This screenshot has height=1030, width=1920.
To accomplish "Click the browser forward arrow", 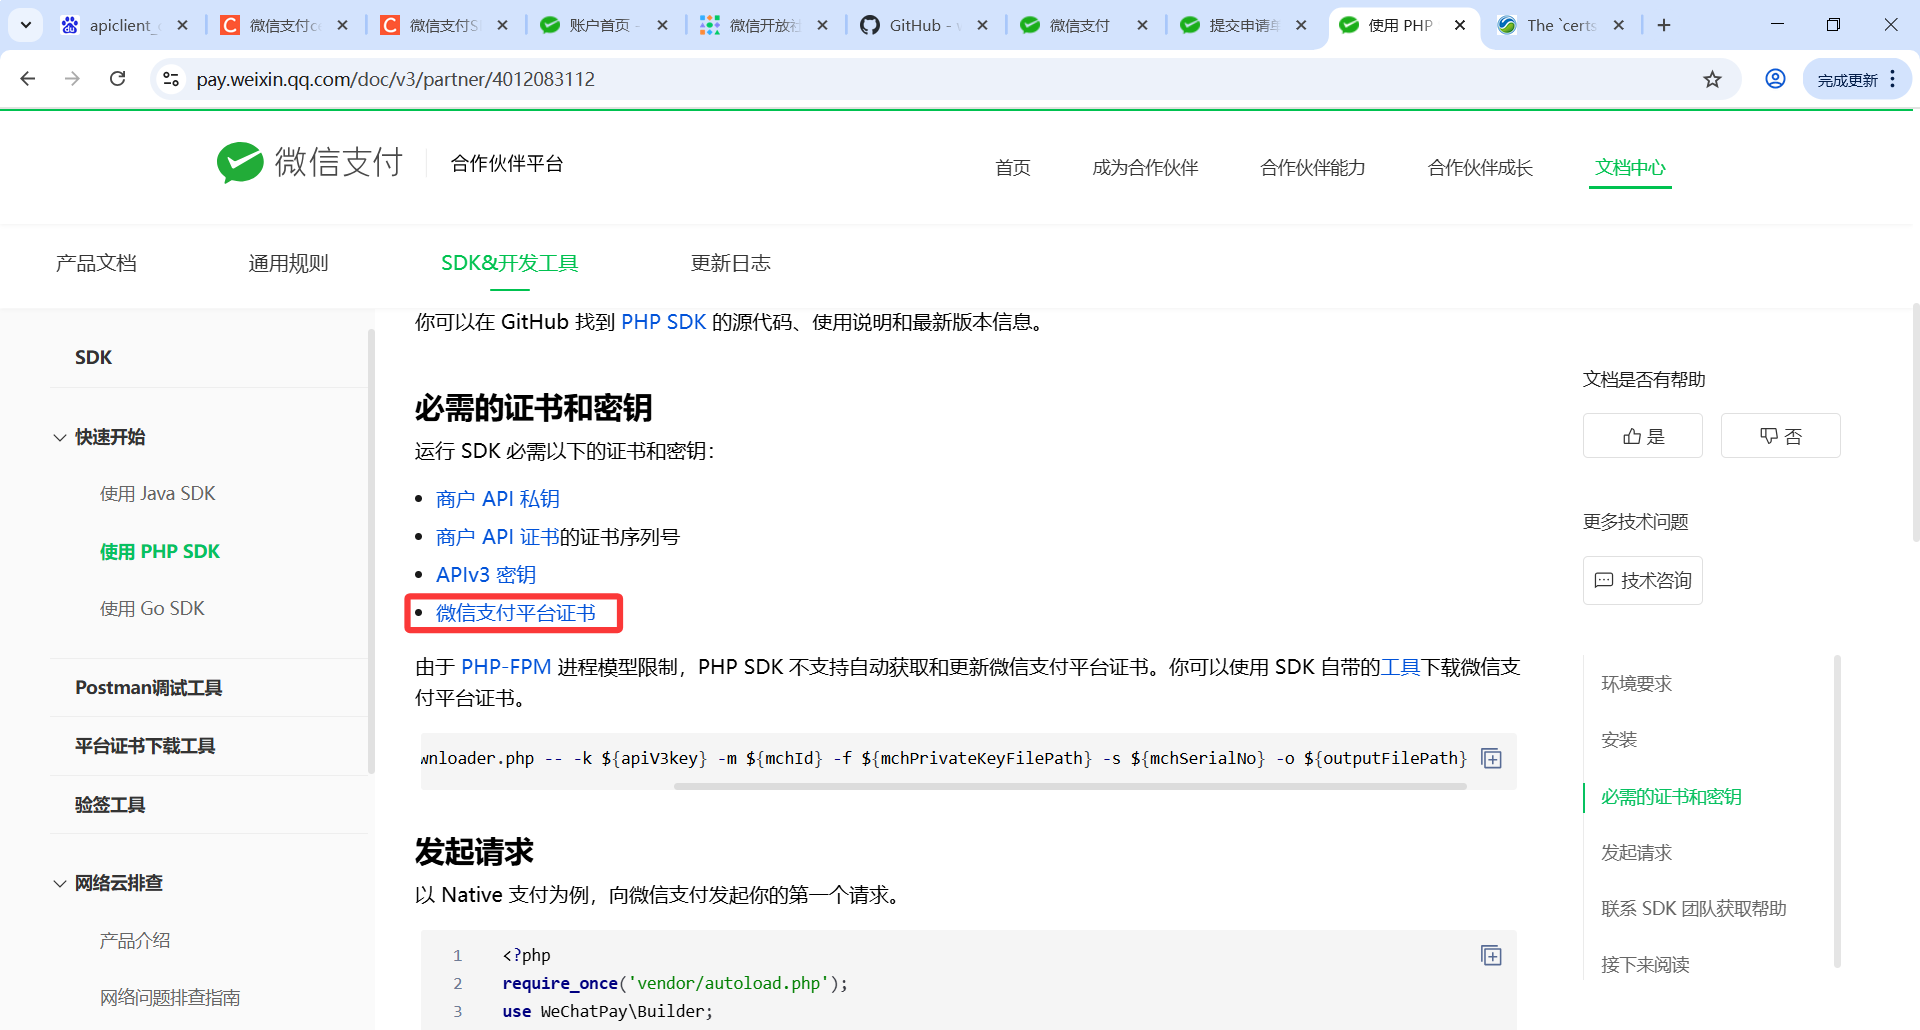I will 72,78.
